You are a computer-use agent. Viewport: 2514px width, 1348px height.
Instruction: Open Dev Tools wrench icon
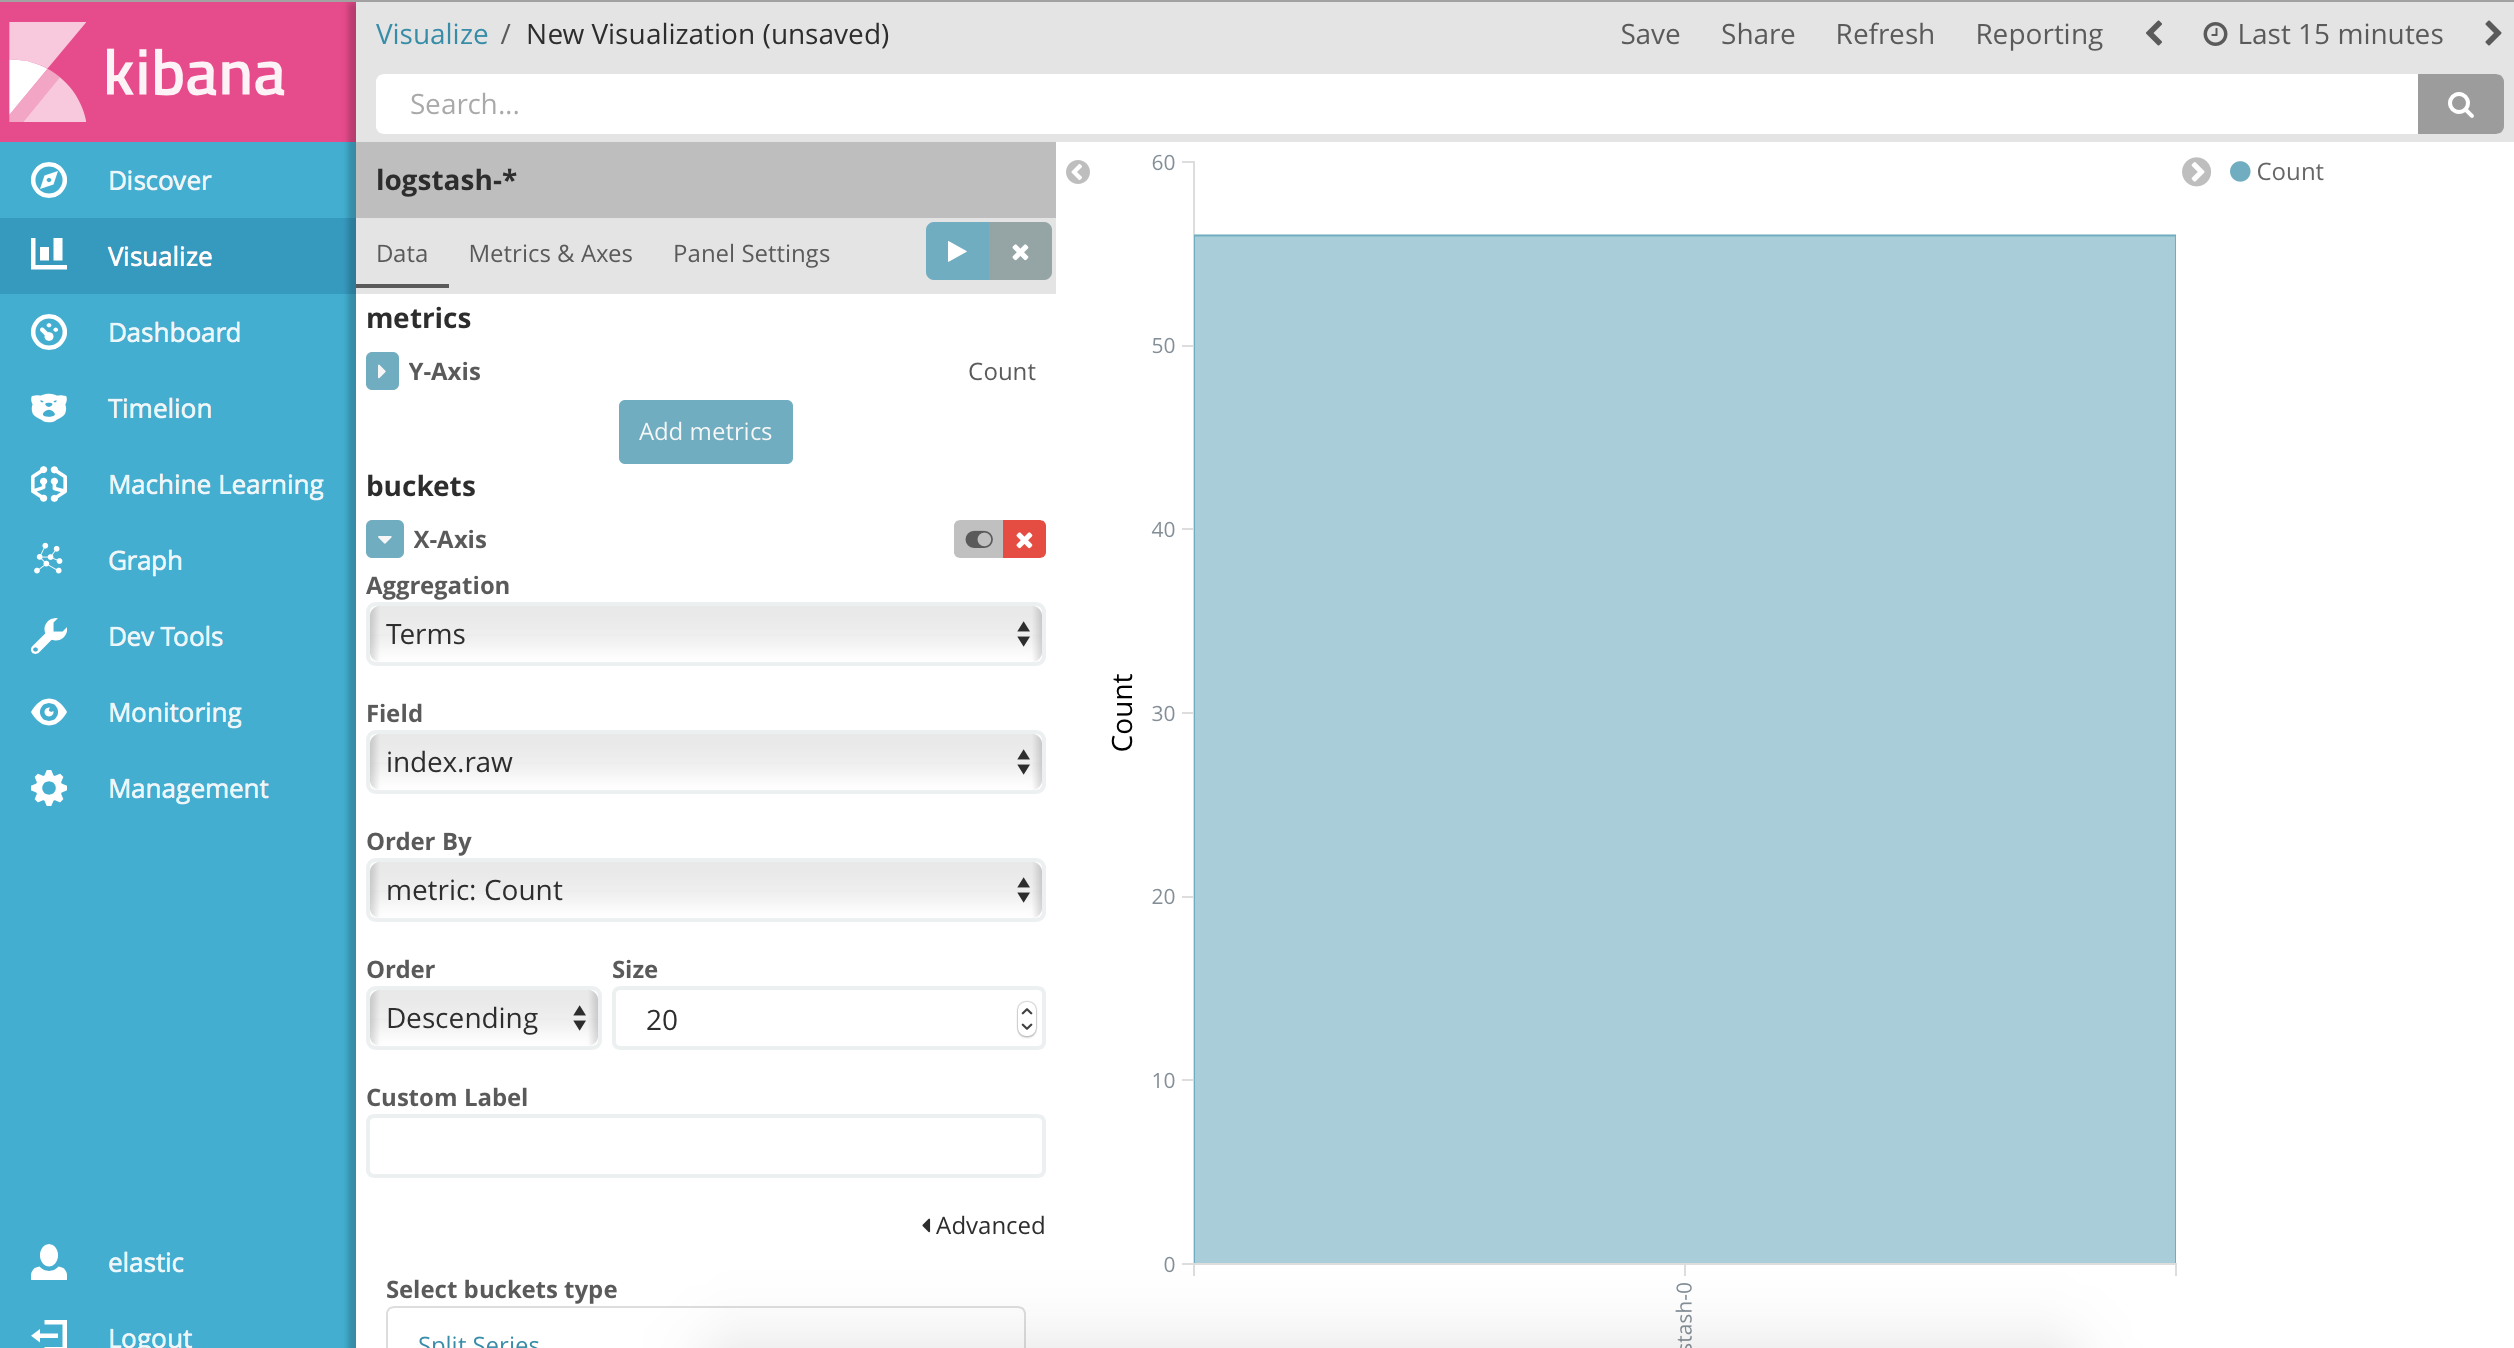point(48,636)
